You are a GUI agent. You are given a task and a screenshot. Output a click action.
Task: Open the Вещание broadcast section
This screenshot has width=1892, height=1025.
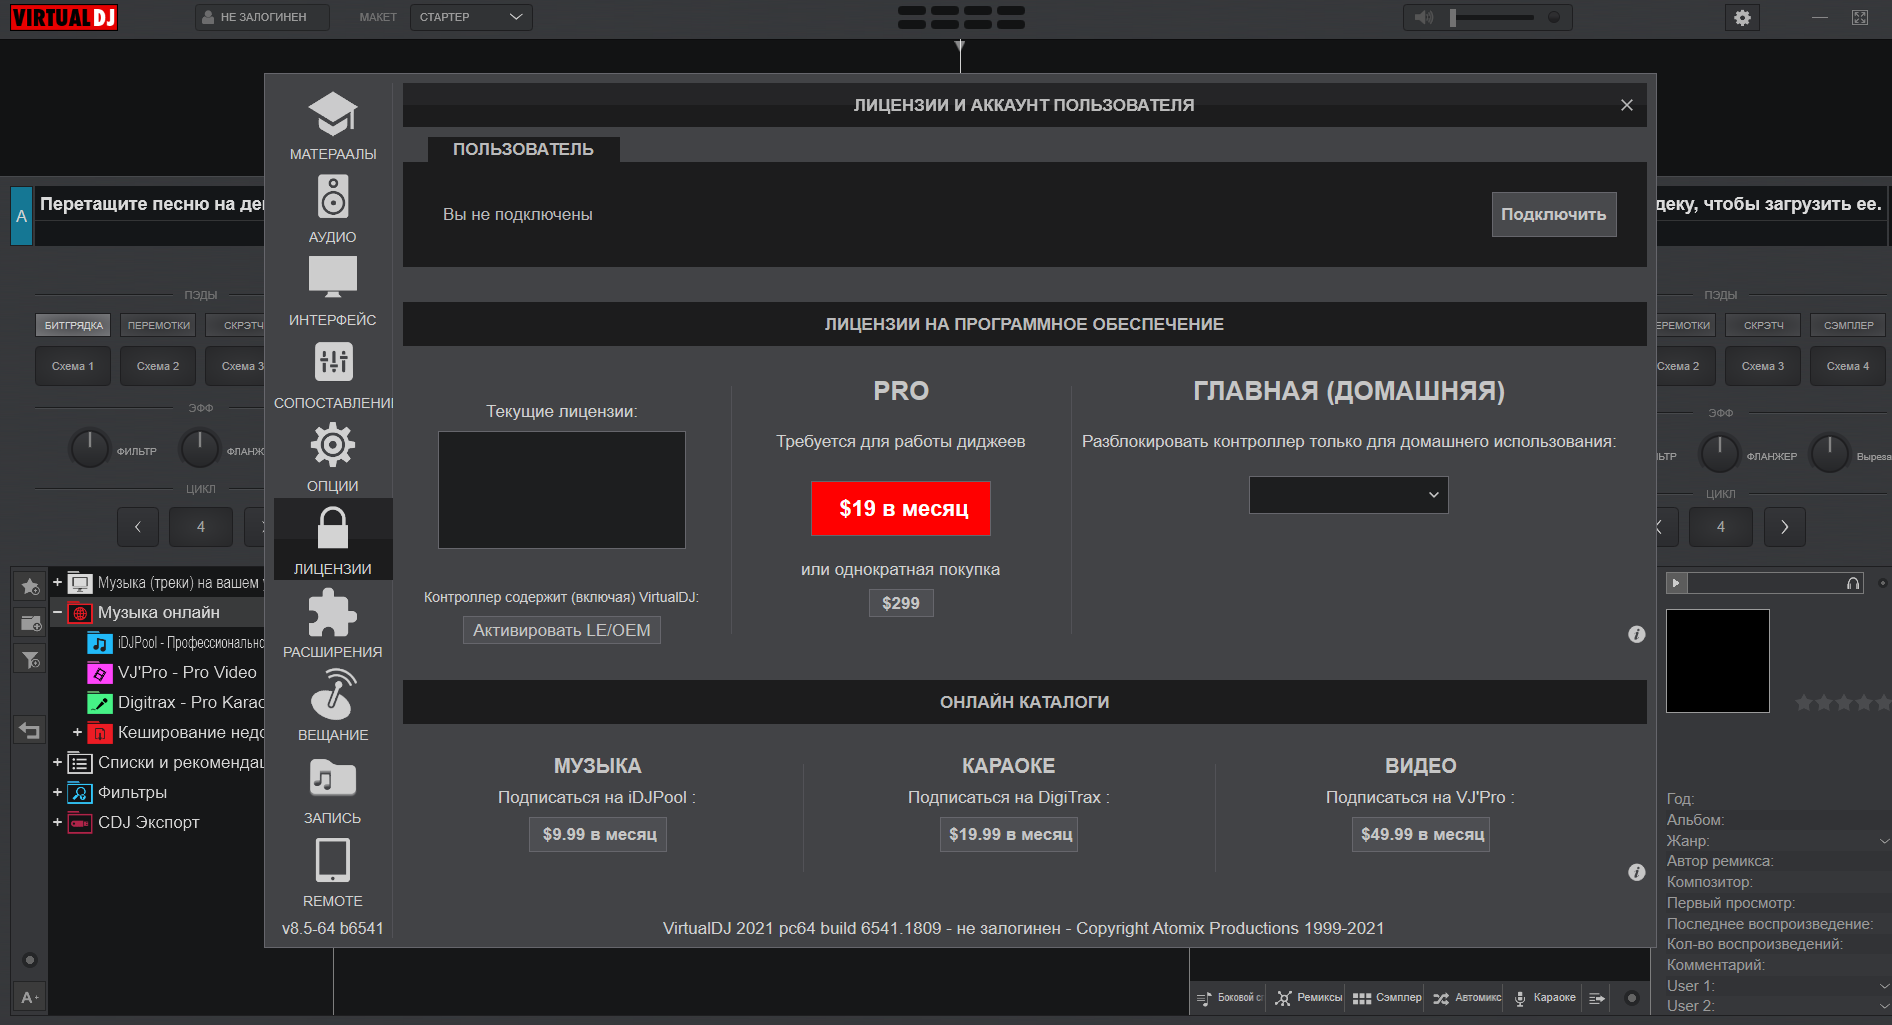click(333, 707)
